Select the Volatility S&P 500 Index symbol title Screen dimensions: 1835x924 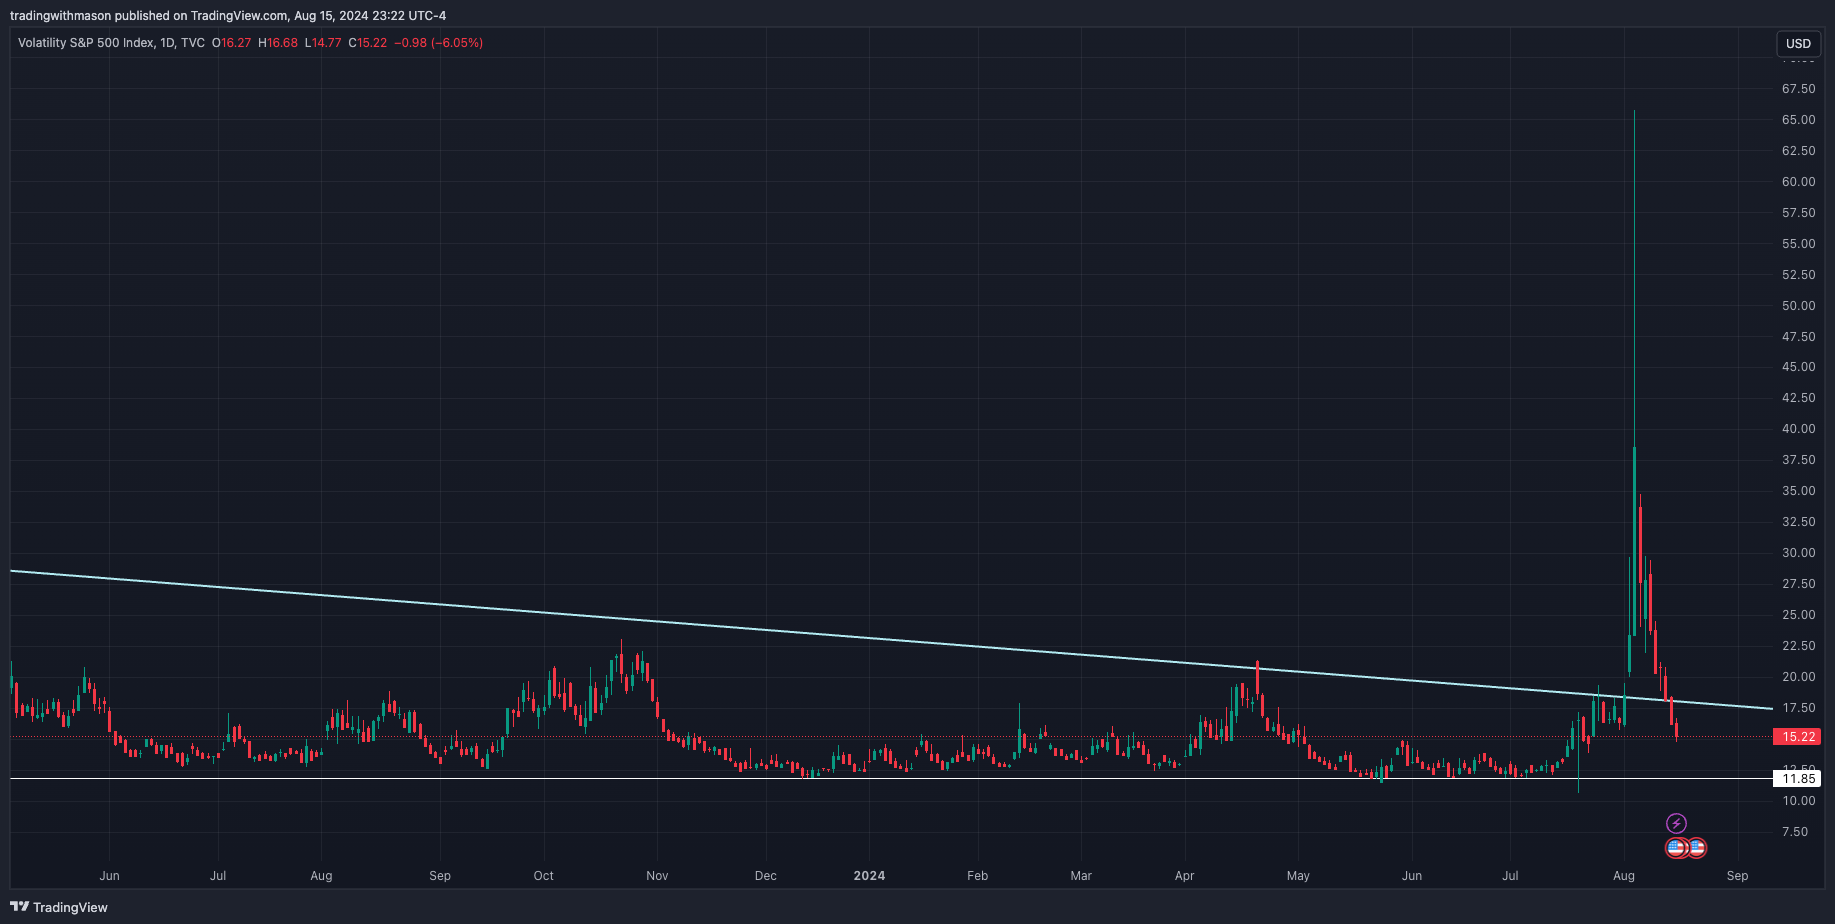click(x=86, y=43)
